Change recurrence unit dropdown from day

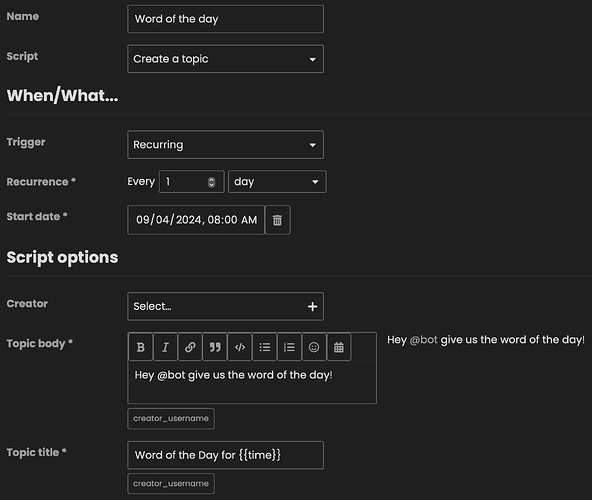click(277, 182)
